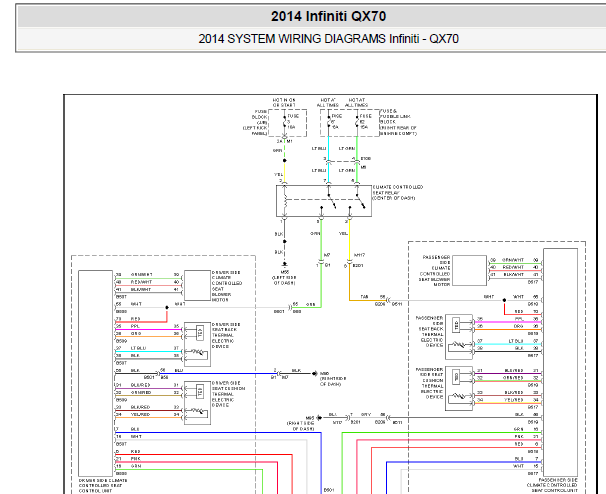Viewport: 606px width, 494px height.
Task: Click the driver side 'LT BLU' wire label at pin 37
Action: pos(138,348)
